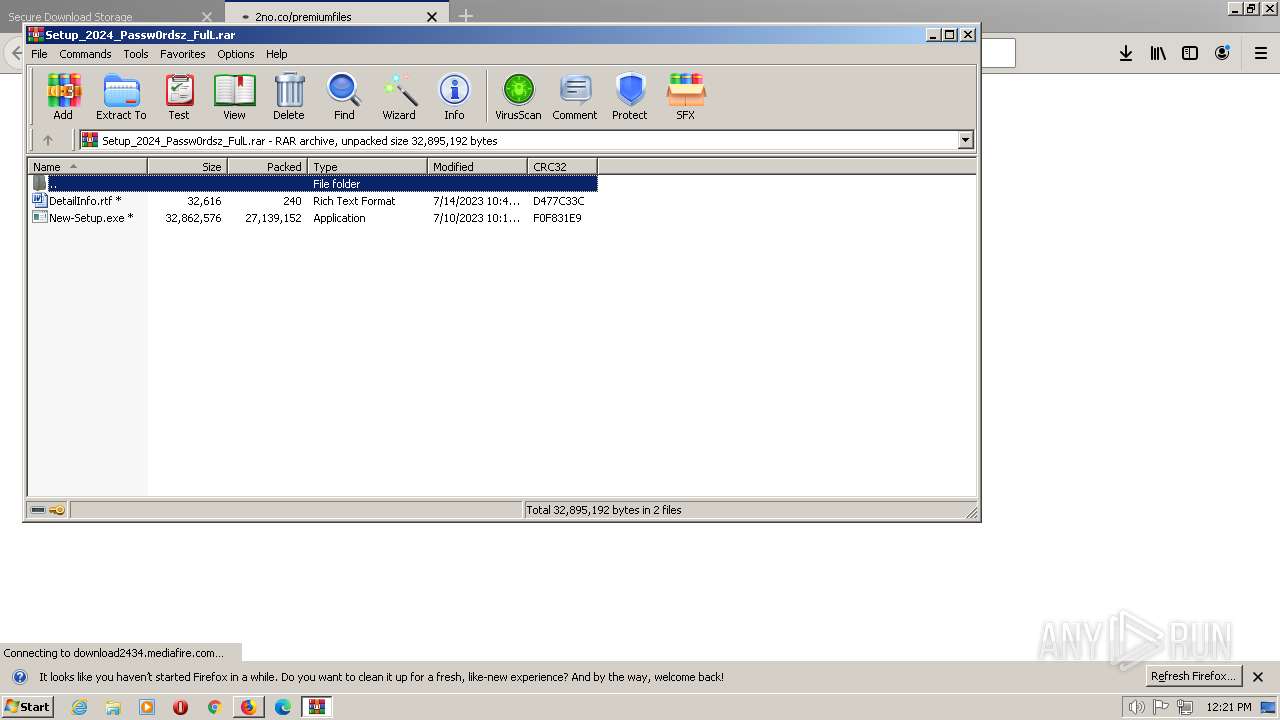Click the drive icon in WinRAR status bar
1280x720 pixels.
[38, 510]
